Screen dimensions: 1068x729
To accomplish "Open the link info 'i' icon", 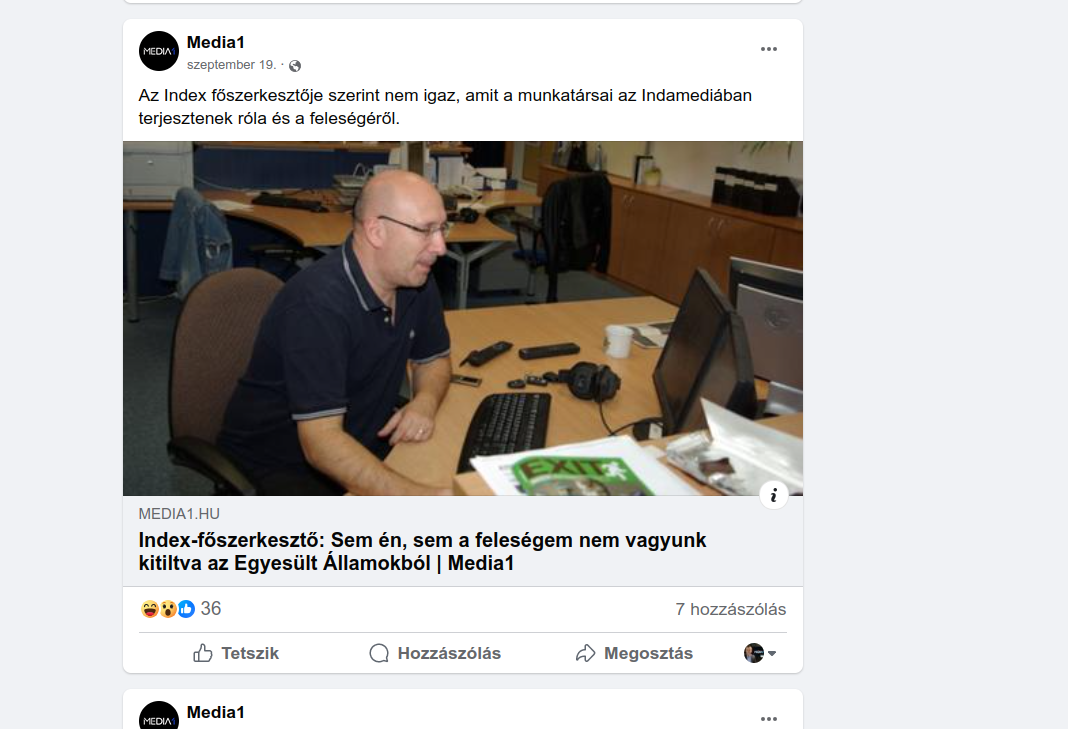I will (774, 495).
